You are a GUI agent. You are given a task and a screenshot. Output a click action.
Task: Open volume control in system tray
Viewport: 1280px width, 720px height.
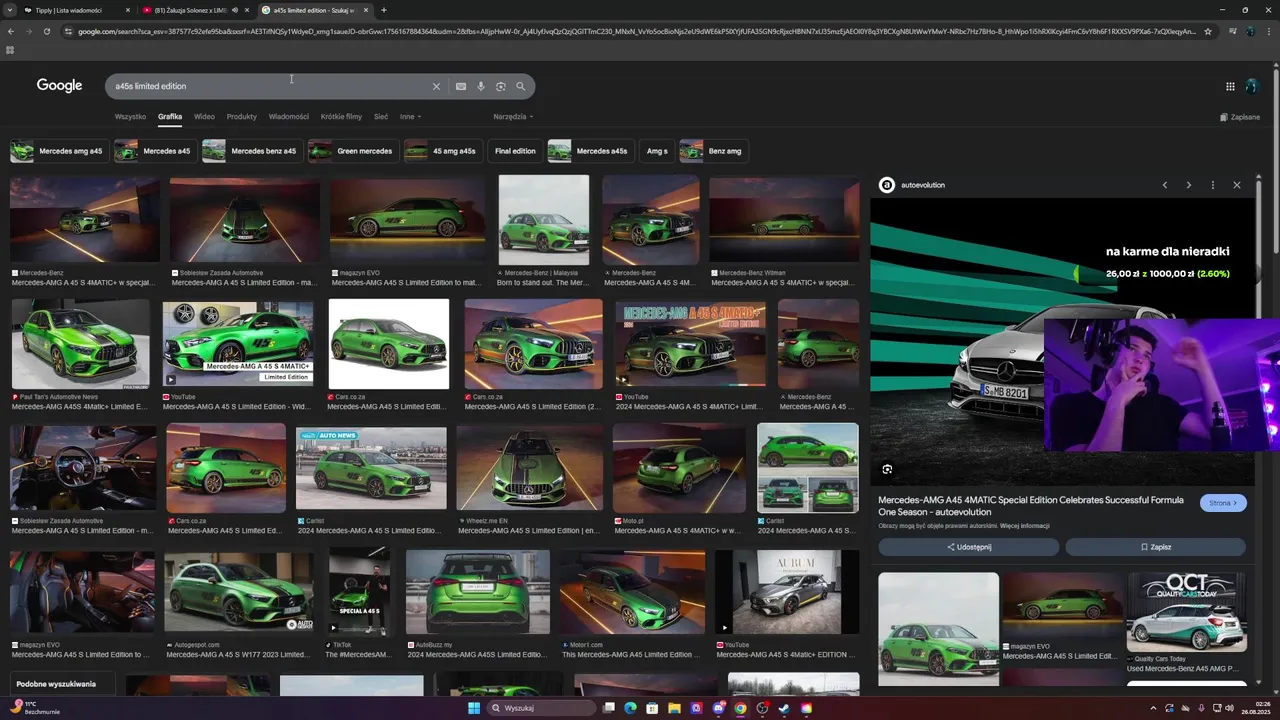pos(1230,708)
